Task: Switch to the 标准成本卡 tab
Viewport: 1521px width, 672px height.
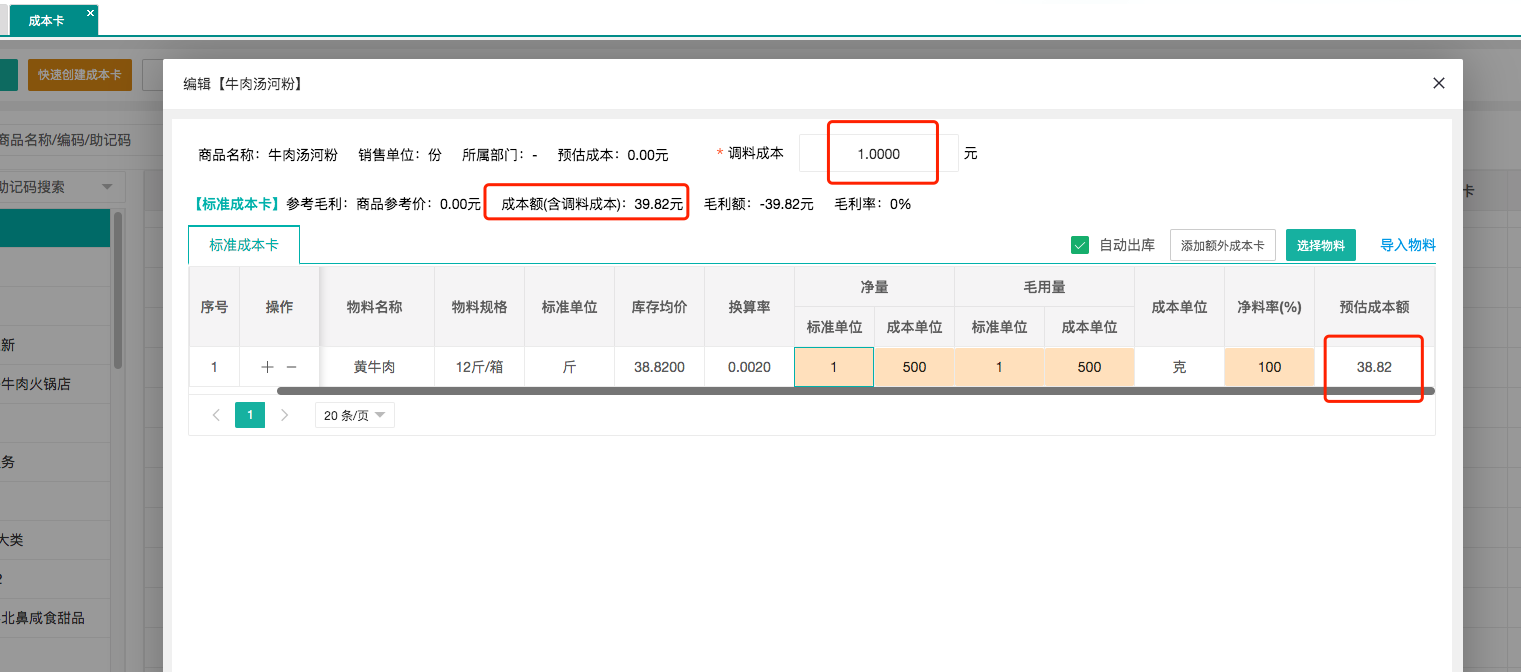Action: 243,245
